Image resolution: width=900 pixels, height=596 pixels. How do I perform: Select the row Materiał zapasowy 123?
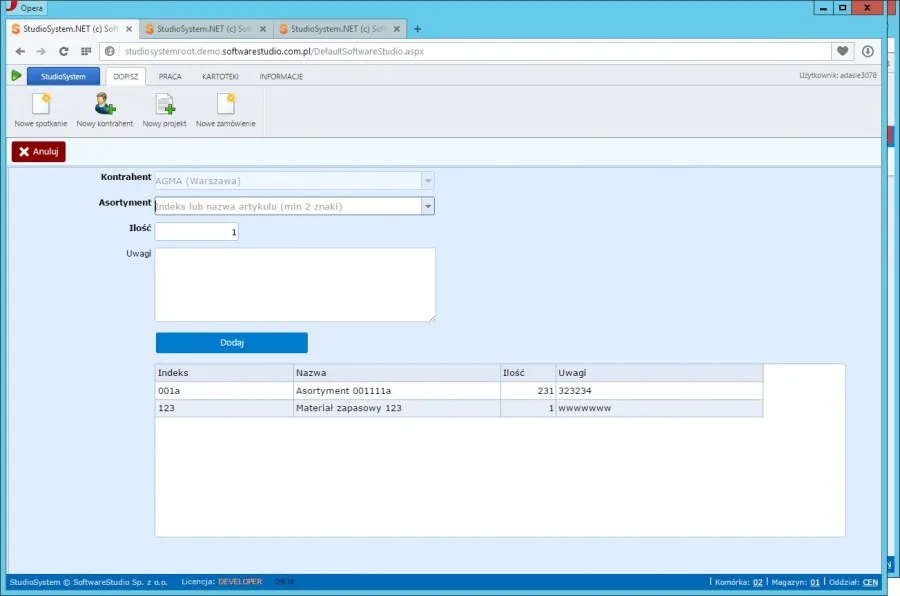(459, 408)
